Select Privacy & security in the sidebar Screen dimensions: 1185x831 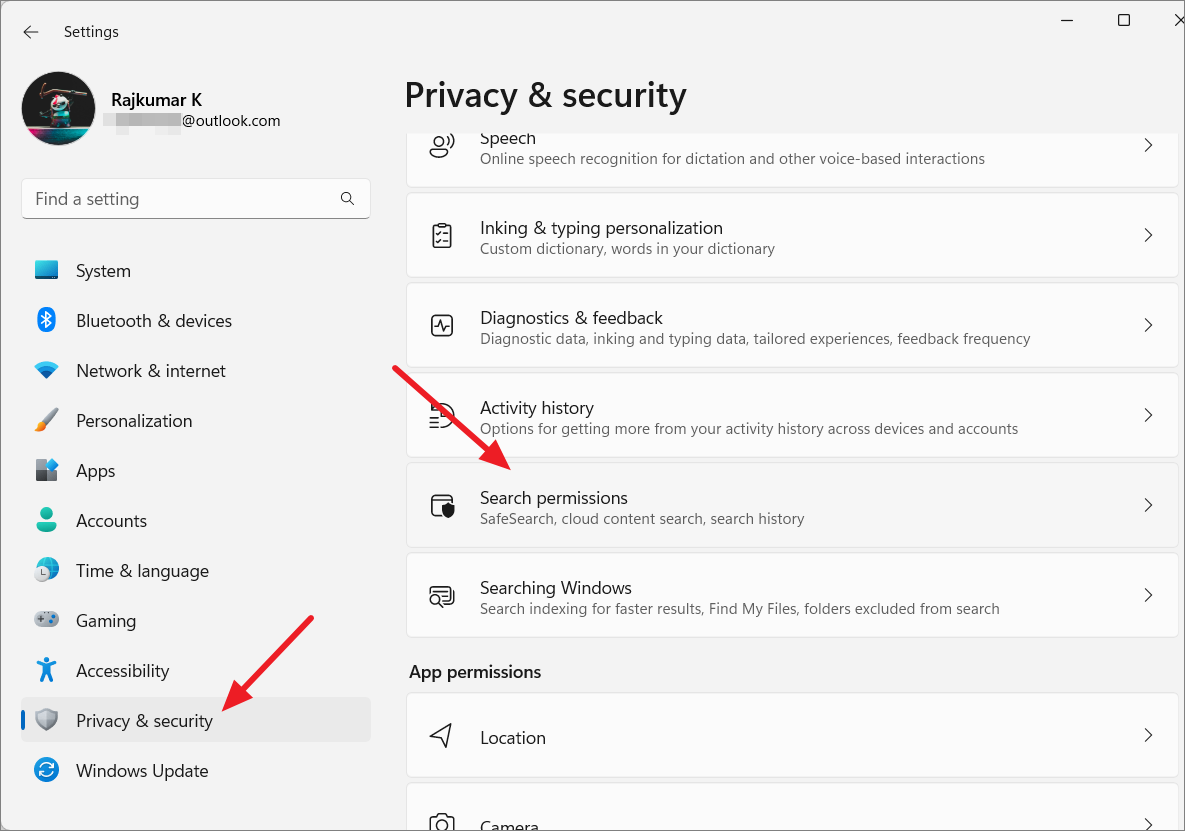click(145, 720)
